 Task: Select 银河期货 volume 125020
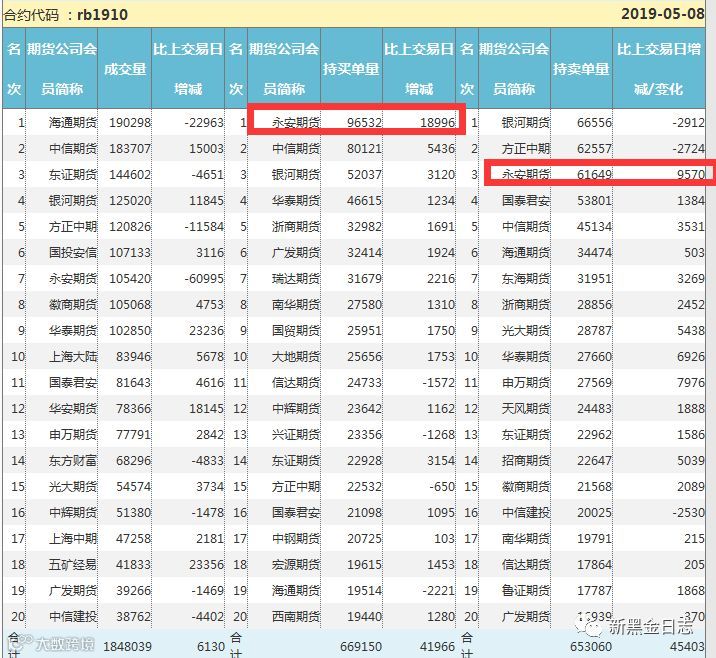(x=130, y=200)
